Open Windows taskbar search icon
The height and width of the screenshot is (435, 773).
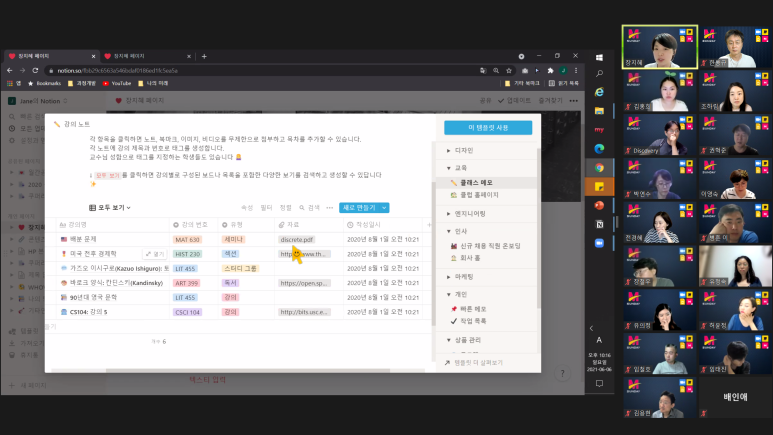pyautogui.click(x=599, y=73)
